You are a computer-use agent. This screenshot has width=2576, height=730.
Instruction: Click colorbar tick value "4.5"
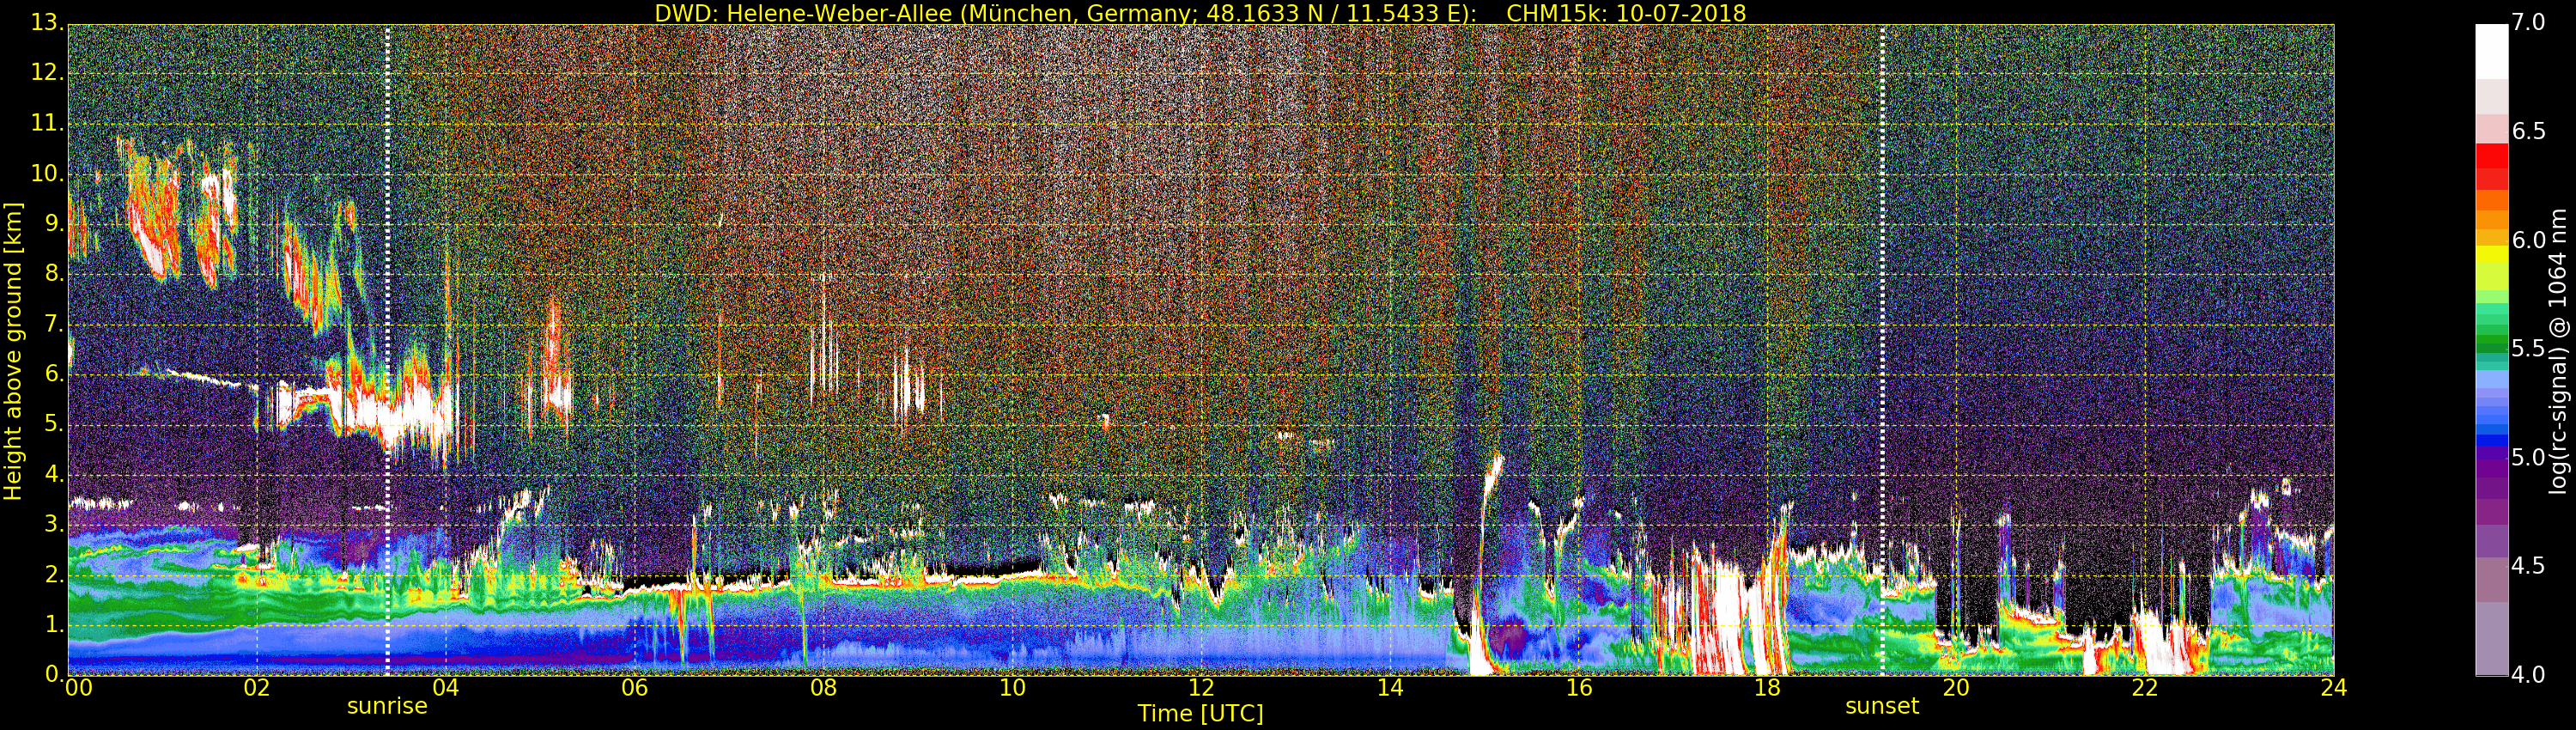click(x=2529, y=566)
